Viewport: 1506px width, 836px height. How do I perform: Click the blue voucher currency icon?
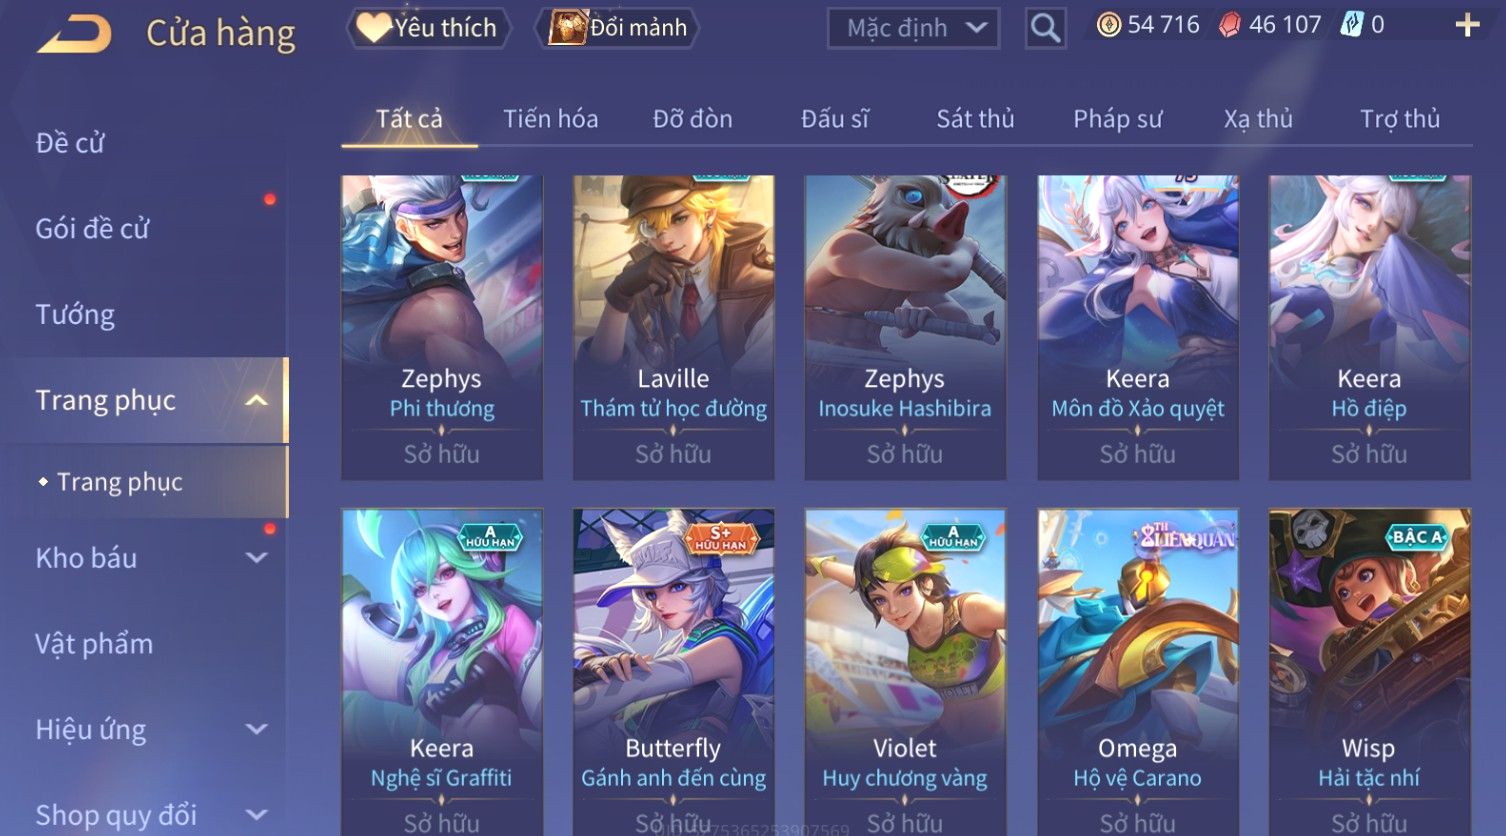pyautogui.click(x=1352, y=25)
